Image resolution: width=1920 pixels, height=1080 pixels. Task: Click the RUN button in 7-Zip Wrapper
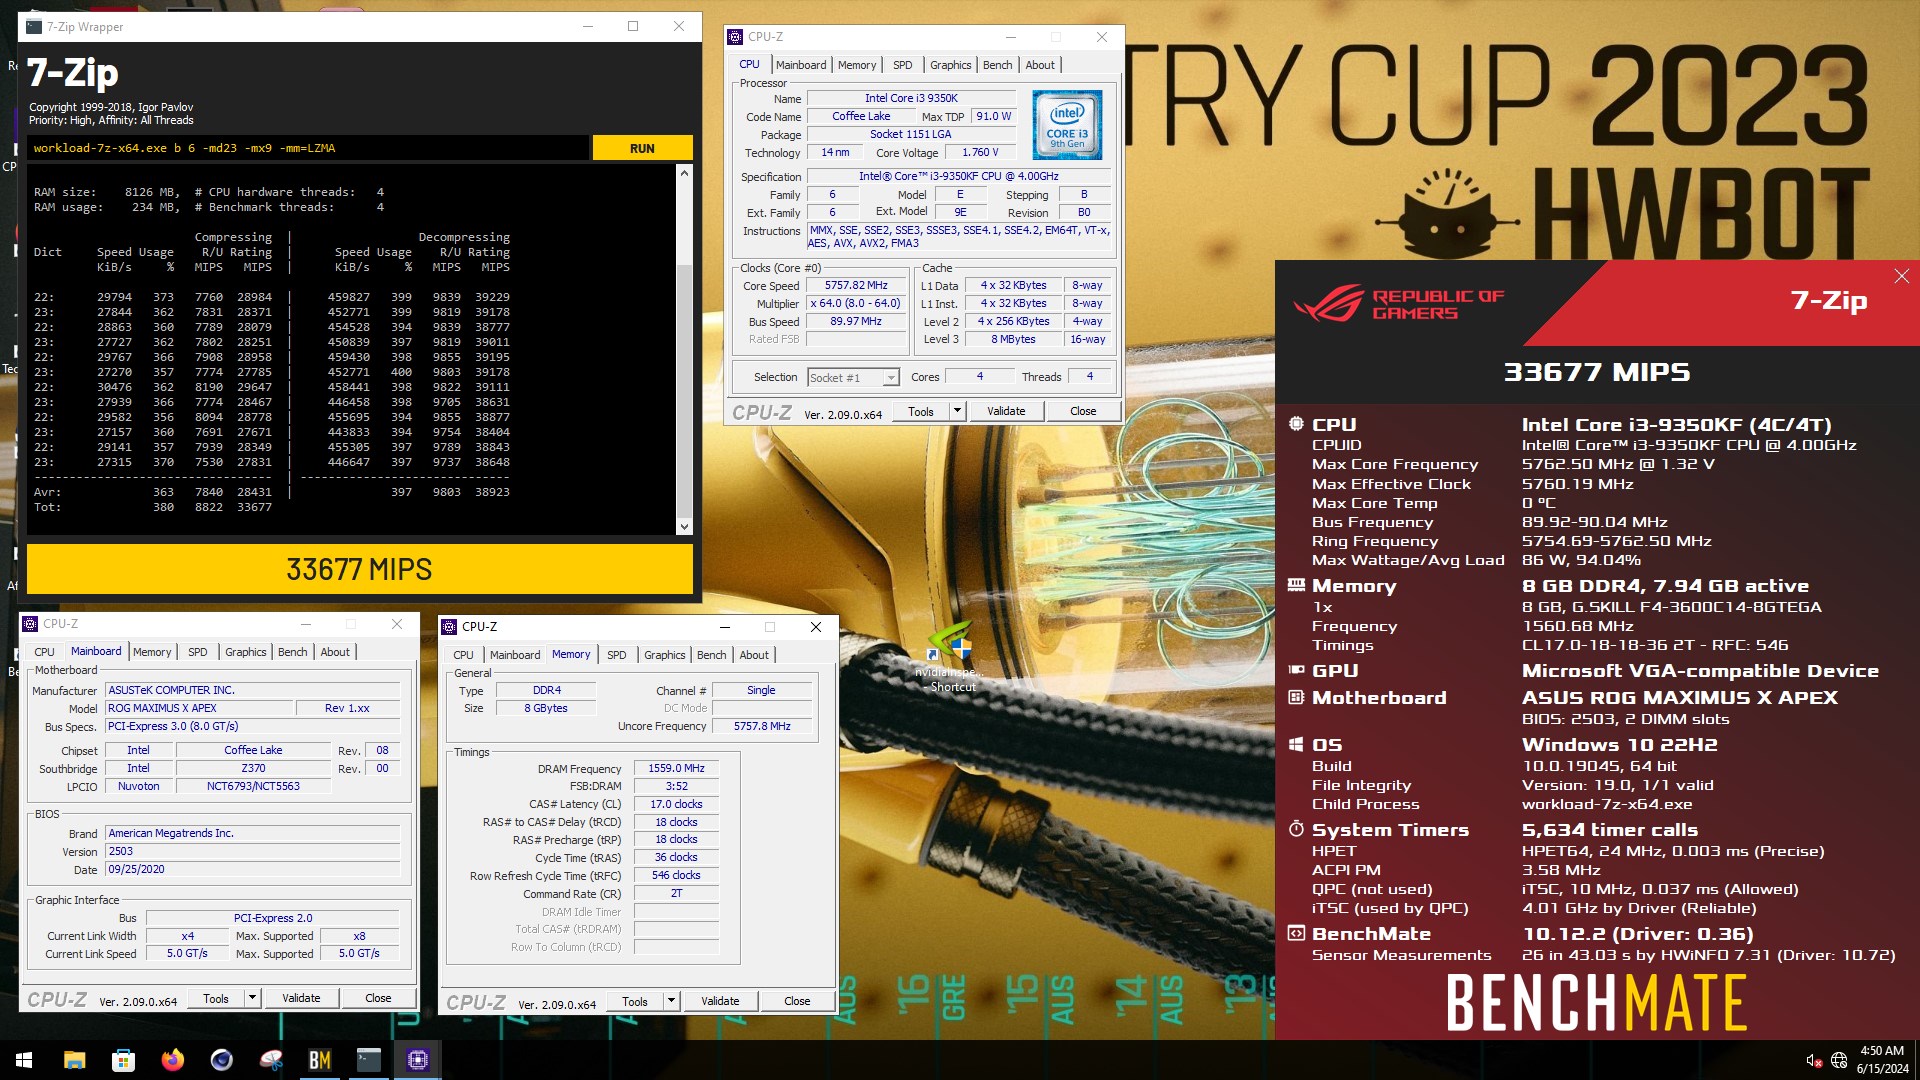point(642,148)
